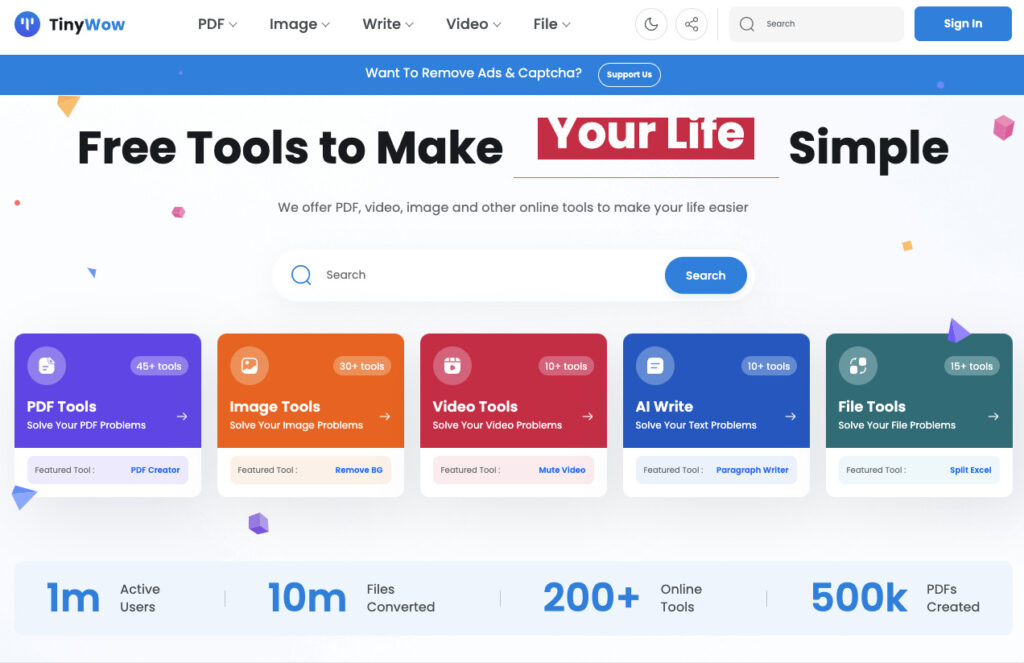Toggle dark mode with moon icon
The height and width of the screenshot is (663, 1024).
[651, 24]
